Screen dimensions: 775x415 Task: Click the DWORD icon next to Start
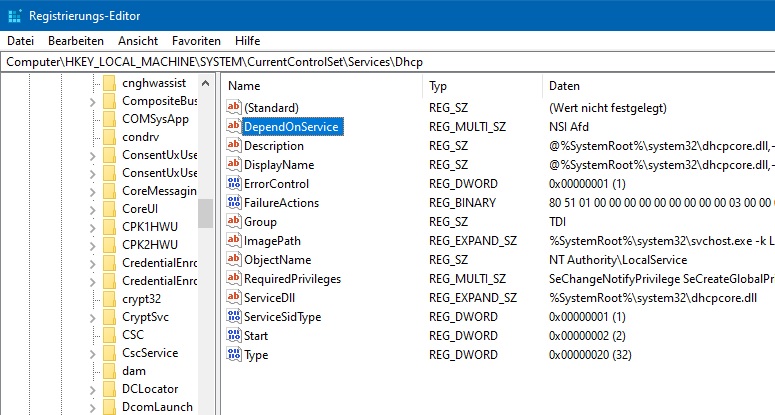click(x=234, y=335)
